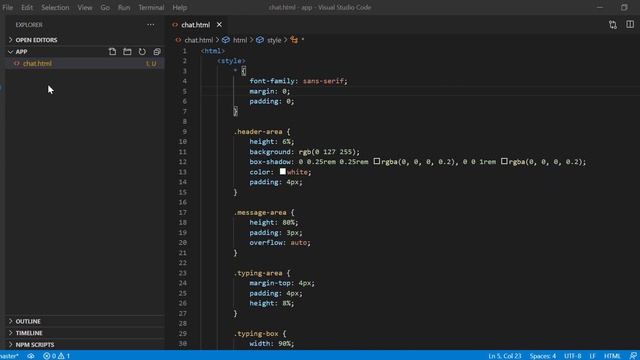The image size is (640, 360).
Task: Close the chat.html editor tab
Action: [219, 25]
